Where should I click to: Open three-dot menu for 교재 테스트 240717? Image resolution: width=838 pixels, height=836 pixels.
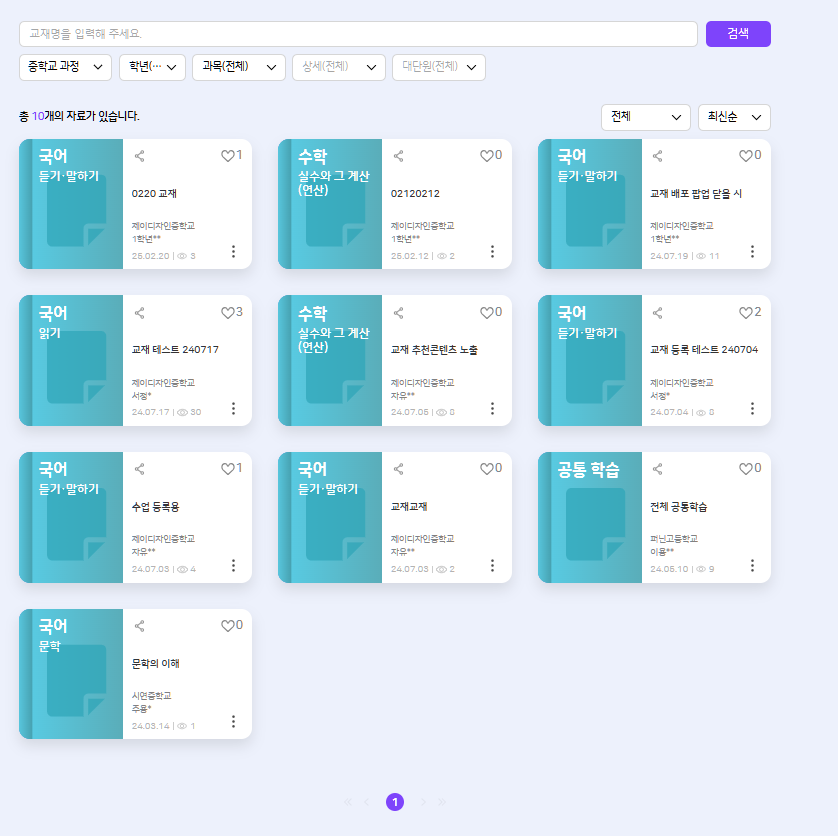click(x=233, y=408)
